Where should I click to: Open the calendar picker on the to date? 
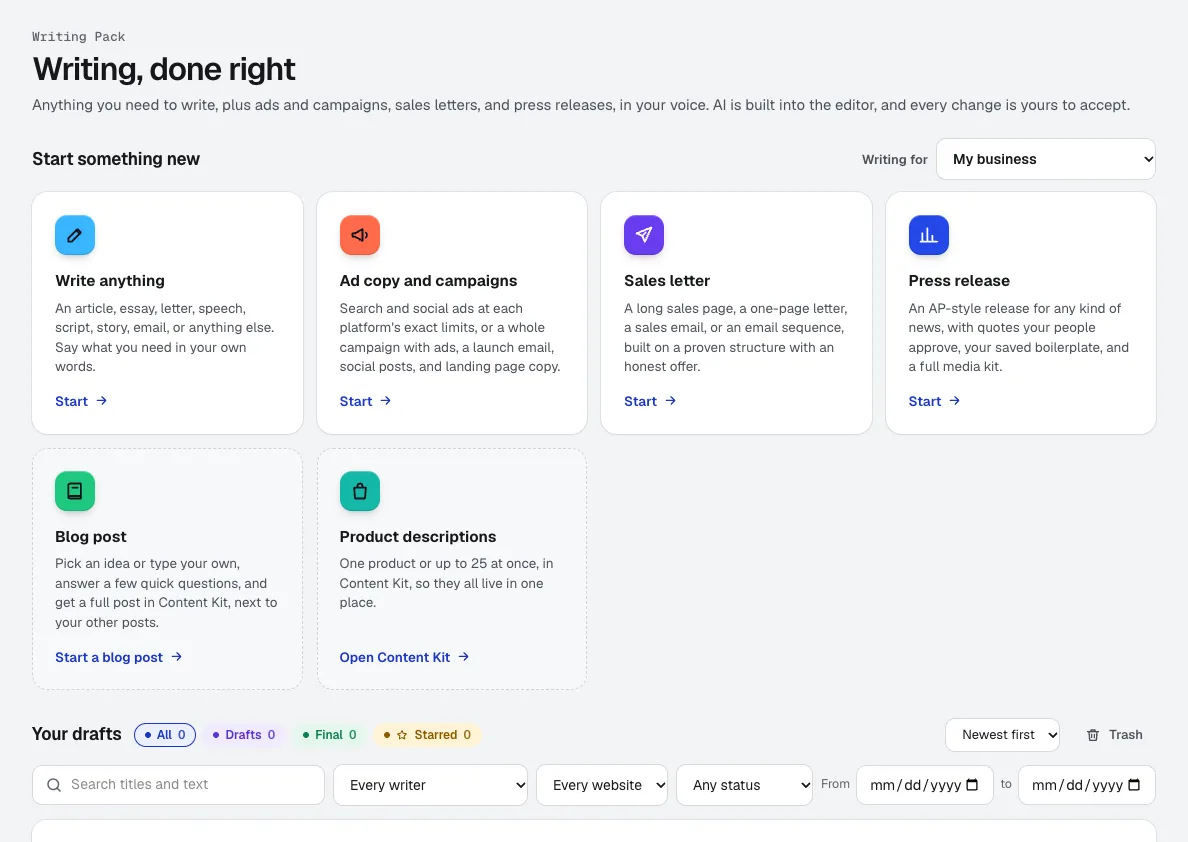1134,785
